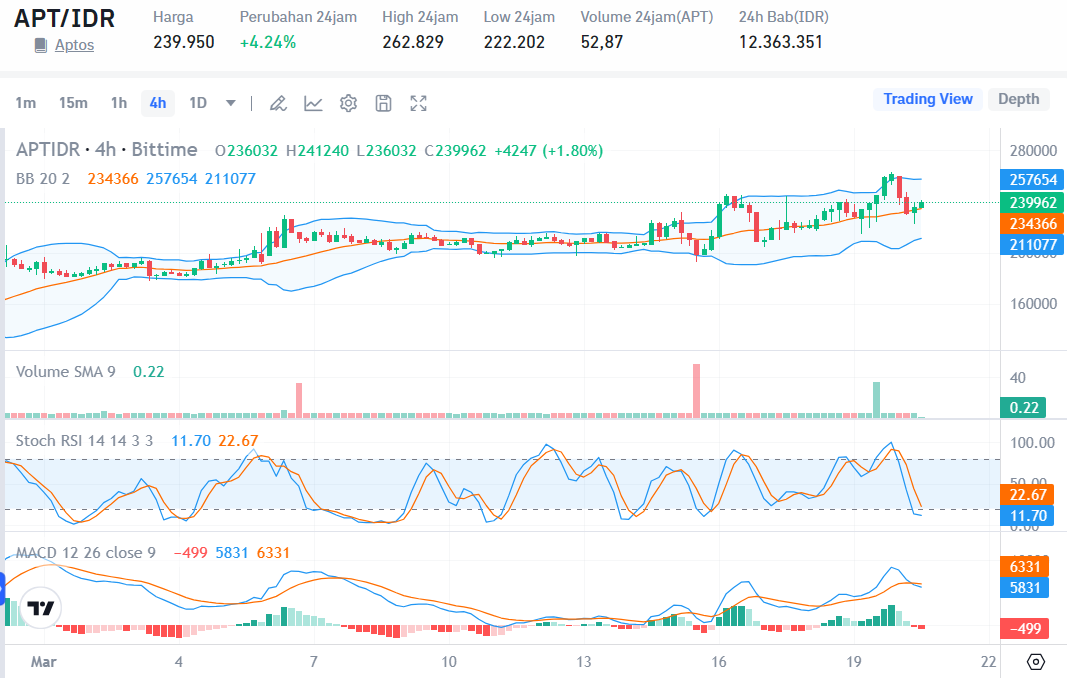Click the 234366 orange price label
This screenshot has height=678, width=1067.
(x=1032, y=224)
